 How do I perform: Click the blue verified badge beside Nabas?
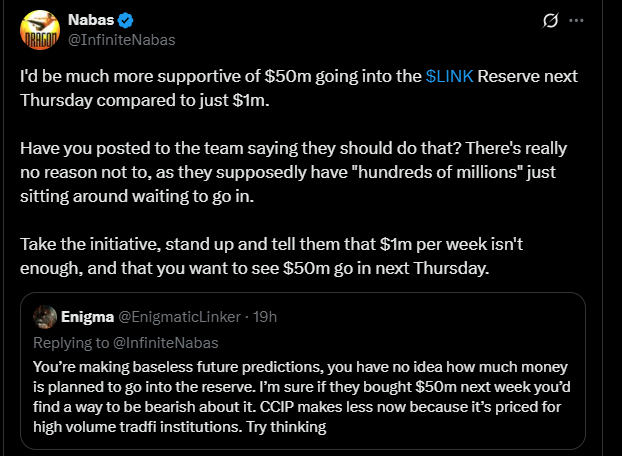[x=125, y=20]
